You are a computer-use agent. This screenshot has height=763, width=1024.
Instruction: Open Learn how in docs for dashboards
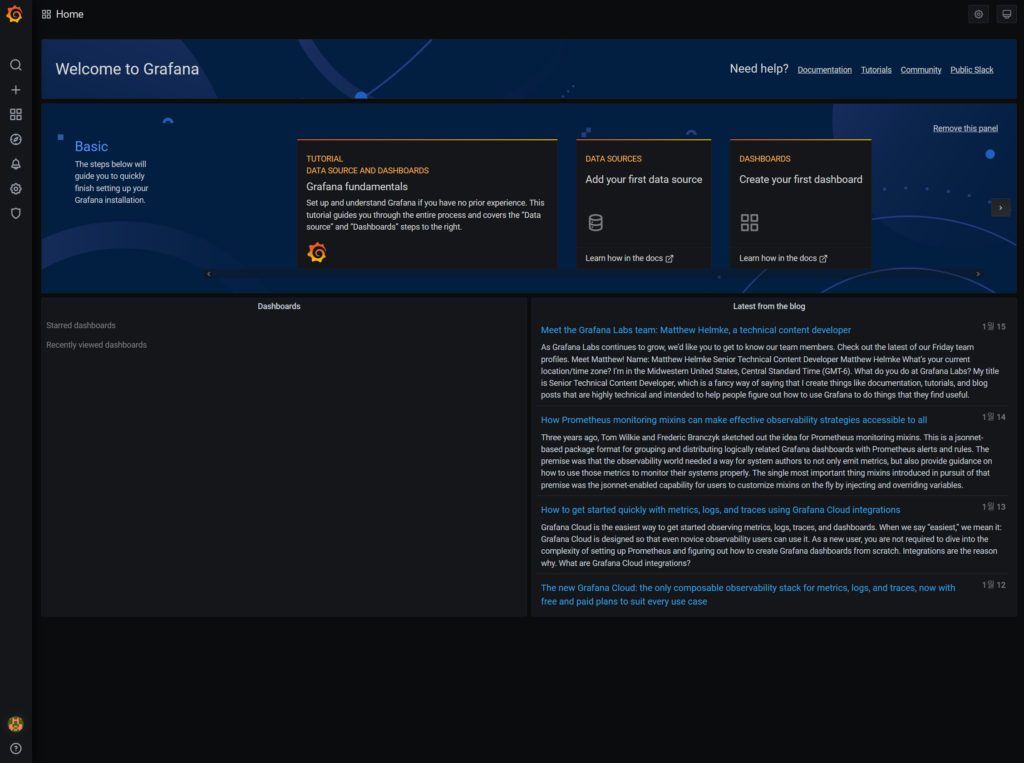[x=783, y=258]
